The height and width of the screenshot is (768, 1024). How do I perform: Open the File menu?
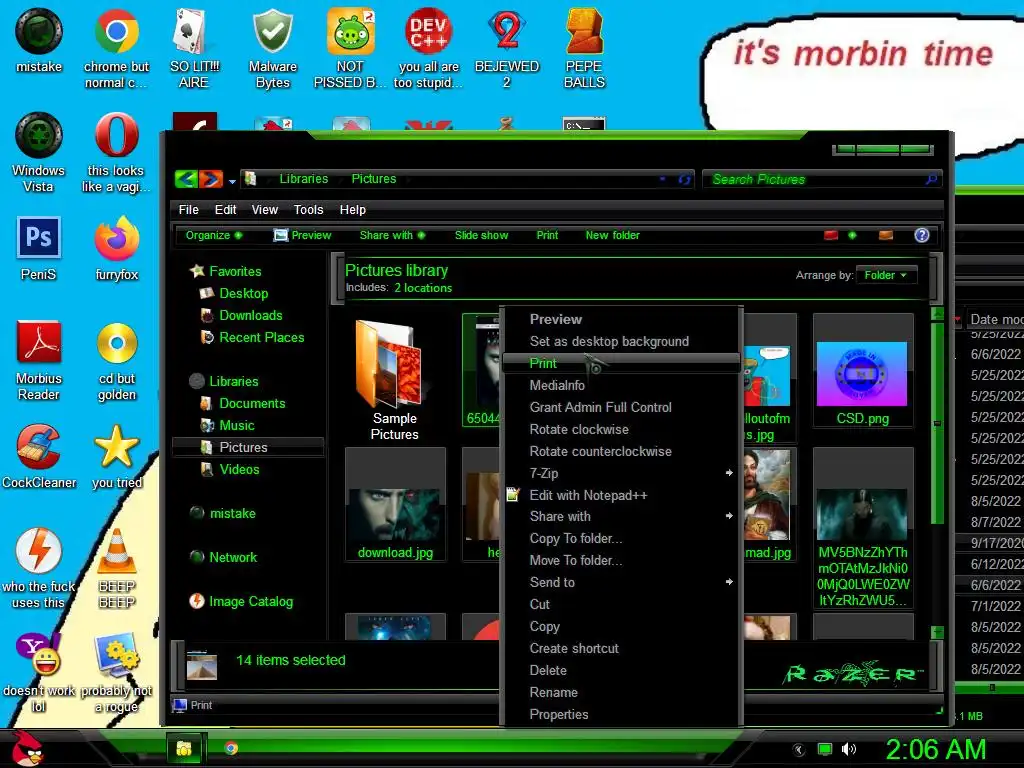188,210
